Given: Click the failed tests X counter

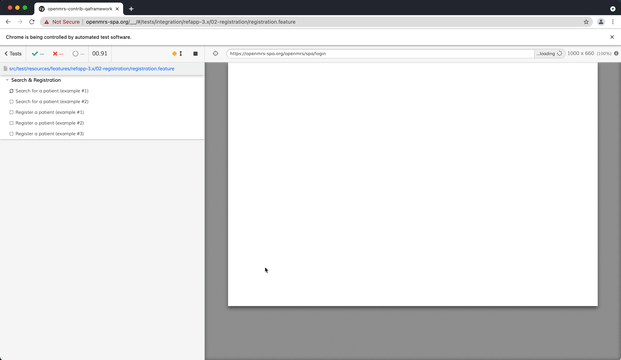Looking at the screenshot, I should 58,53.
